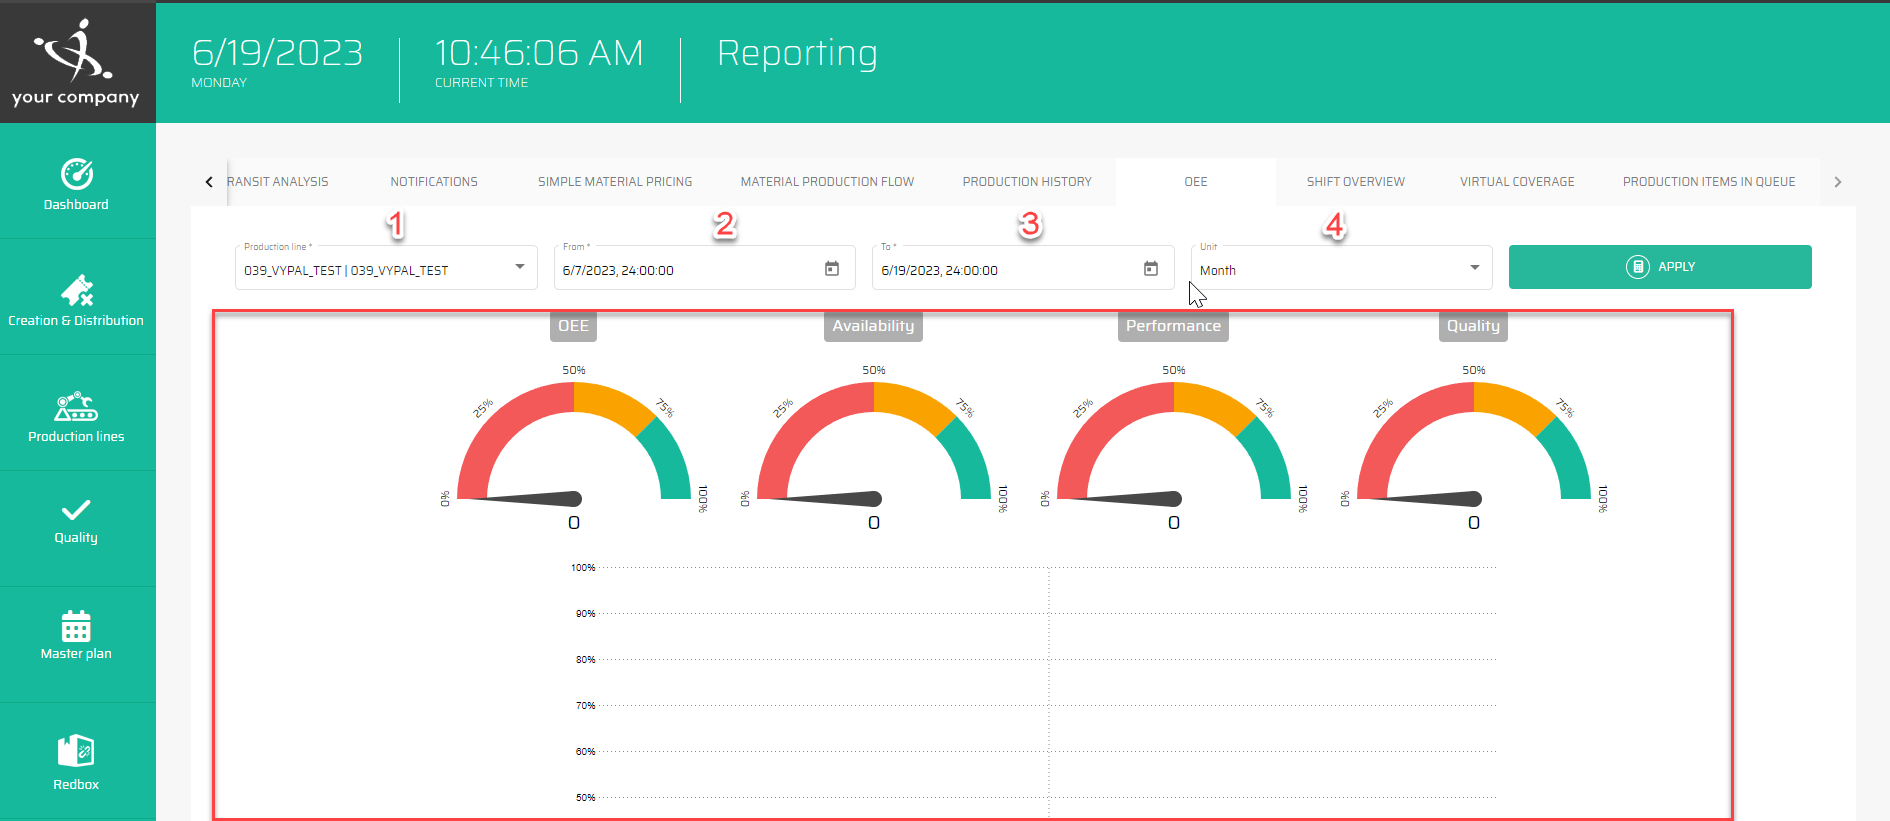Viewport: 1890px width, 821px height.
Task: Open the Quality checkmark sidebar icon
Action: tap(76, 510)
